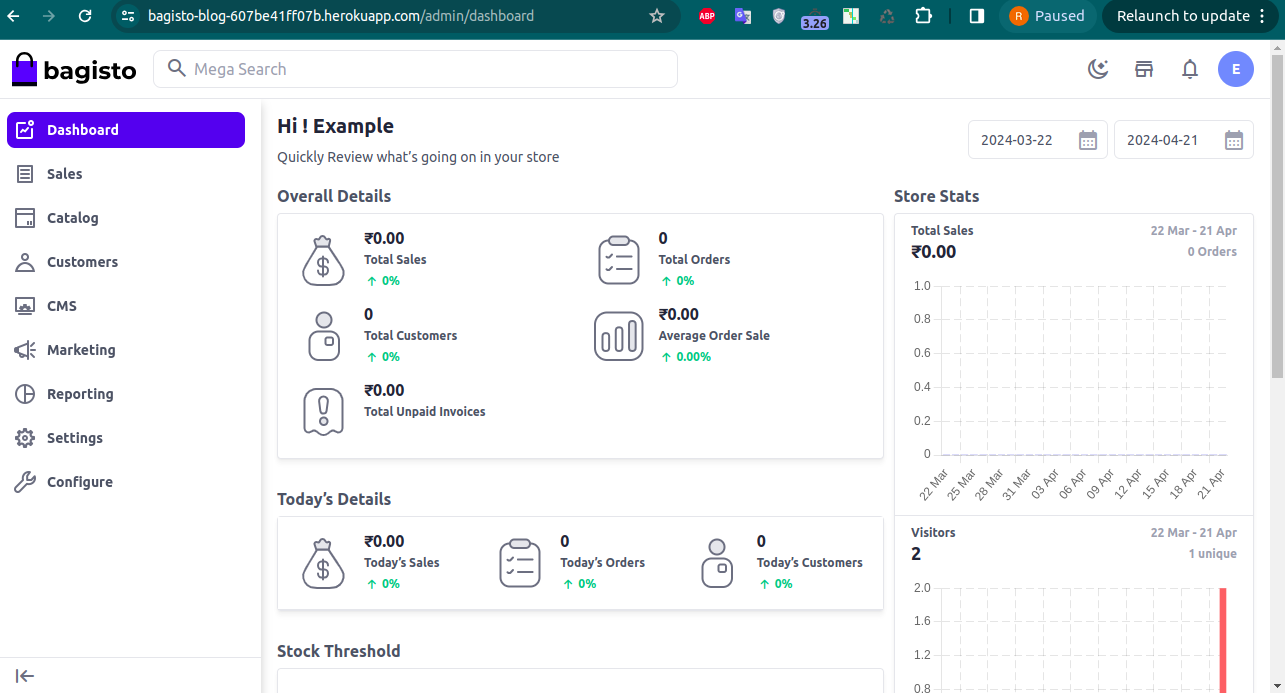Bookmark this page with the star icon

pyautogui.click(x=657, y=16)
